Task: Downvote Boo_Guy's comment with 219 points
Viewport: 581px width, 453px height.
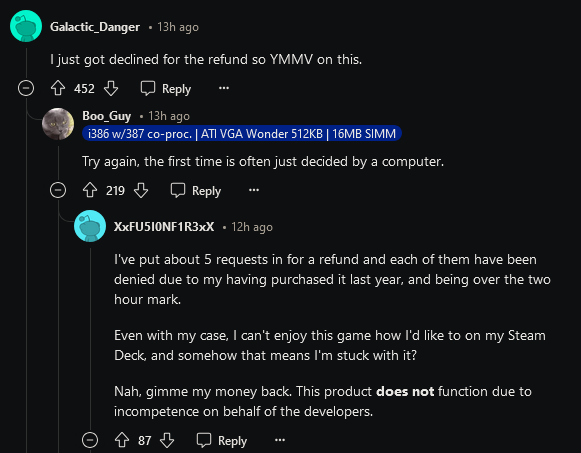Action: 141,190
